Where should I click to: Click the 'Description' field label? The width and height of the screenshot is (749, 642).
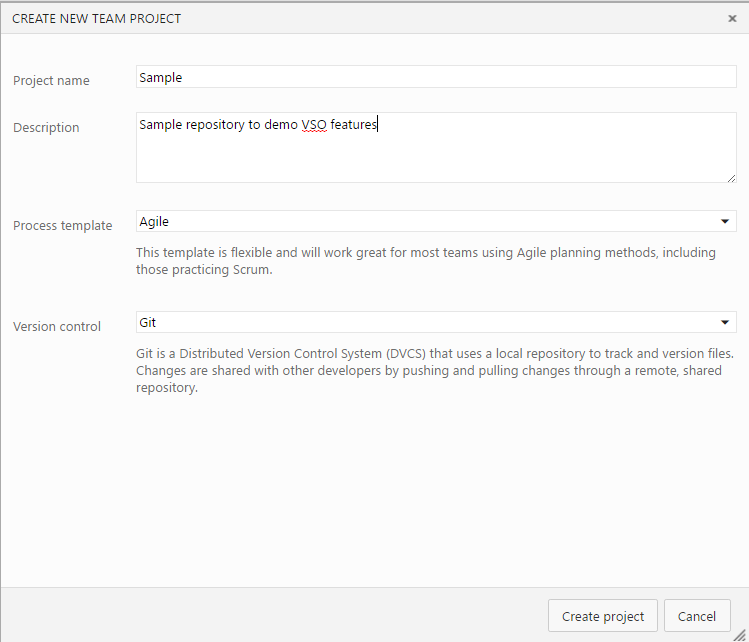[x=46, y=128]
